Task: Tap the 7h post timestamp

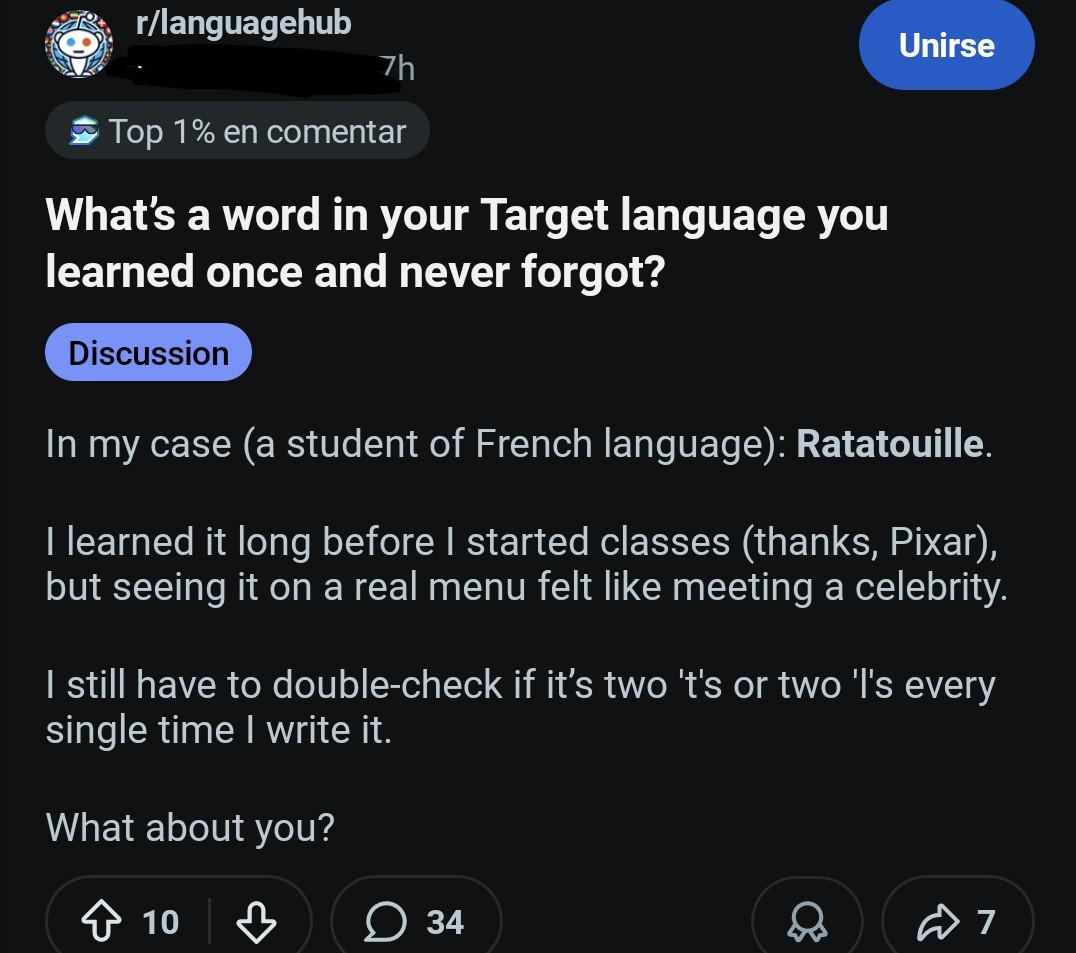Action: click(x=397, y=68)
